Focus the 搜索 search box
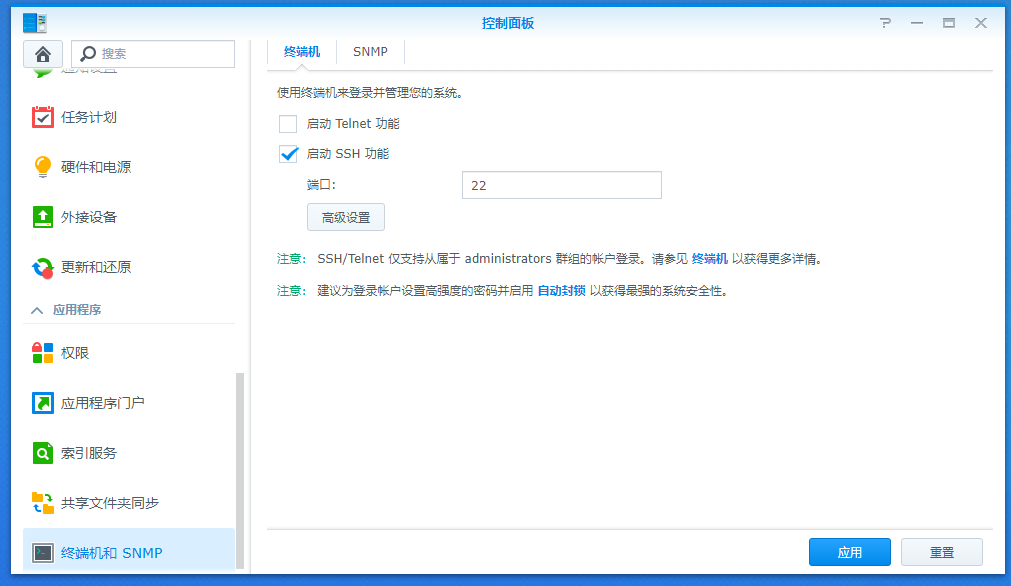Viewport: 1011px width, 586px height. [x=153, y=54]
